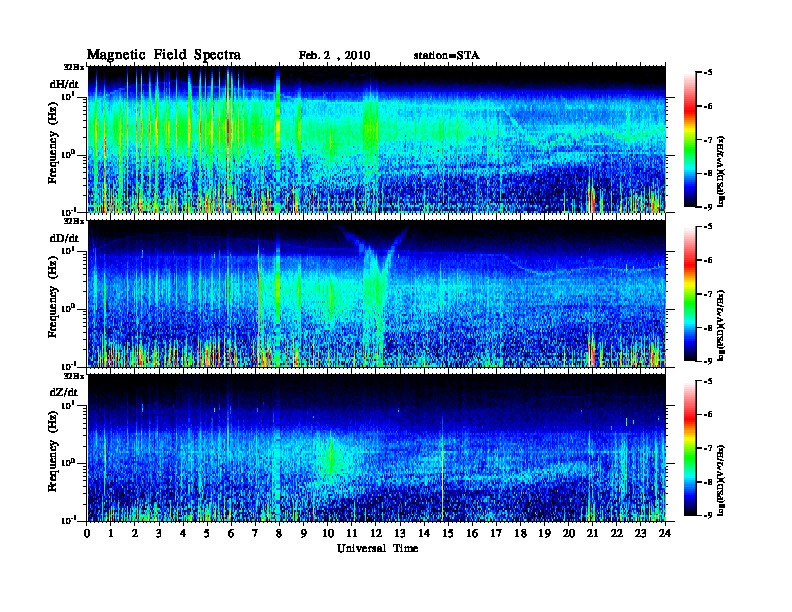
Task: Click the "station=STA" label
Action: [x=446, y=56]
